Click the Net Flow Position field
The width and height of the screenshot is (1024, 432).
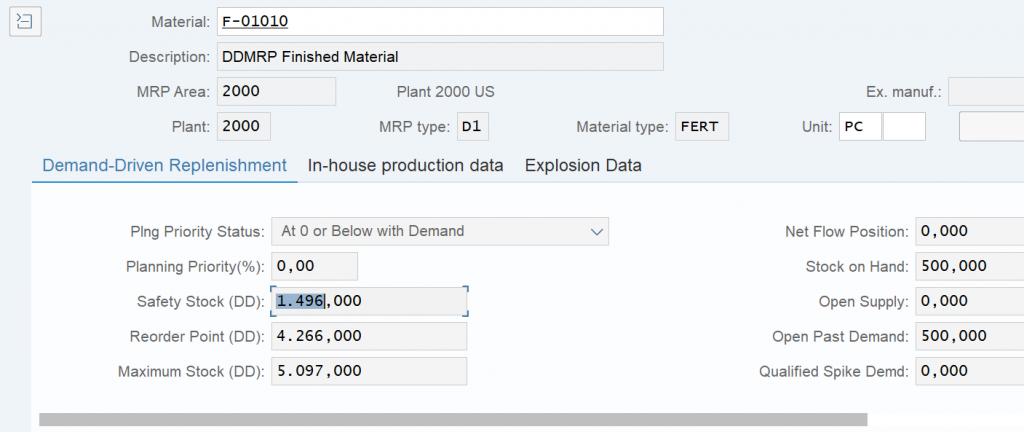click(x=970, y=231)
